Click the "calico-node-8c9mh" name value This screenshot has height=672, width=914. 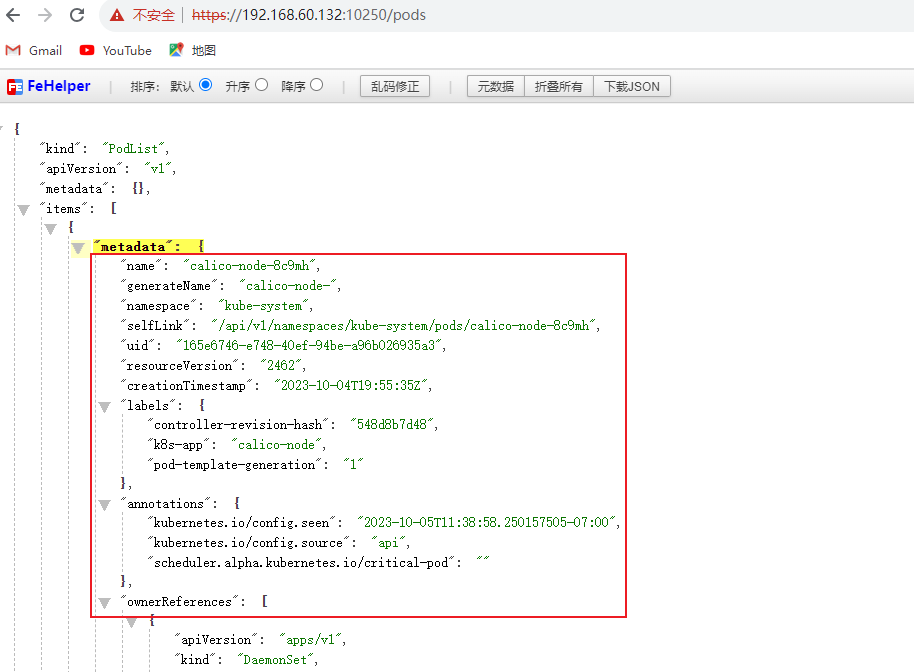pyautogui.click(x=249, y=266)
